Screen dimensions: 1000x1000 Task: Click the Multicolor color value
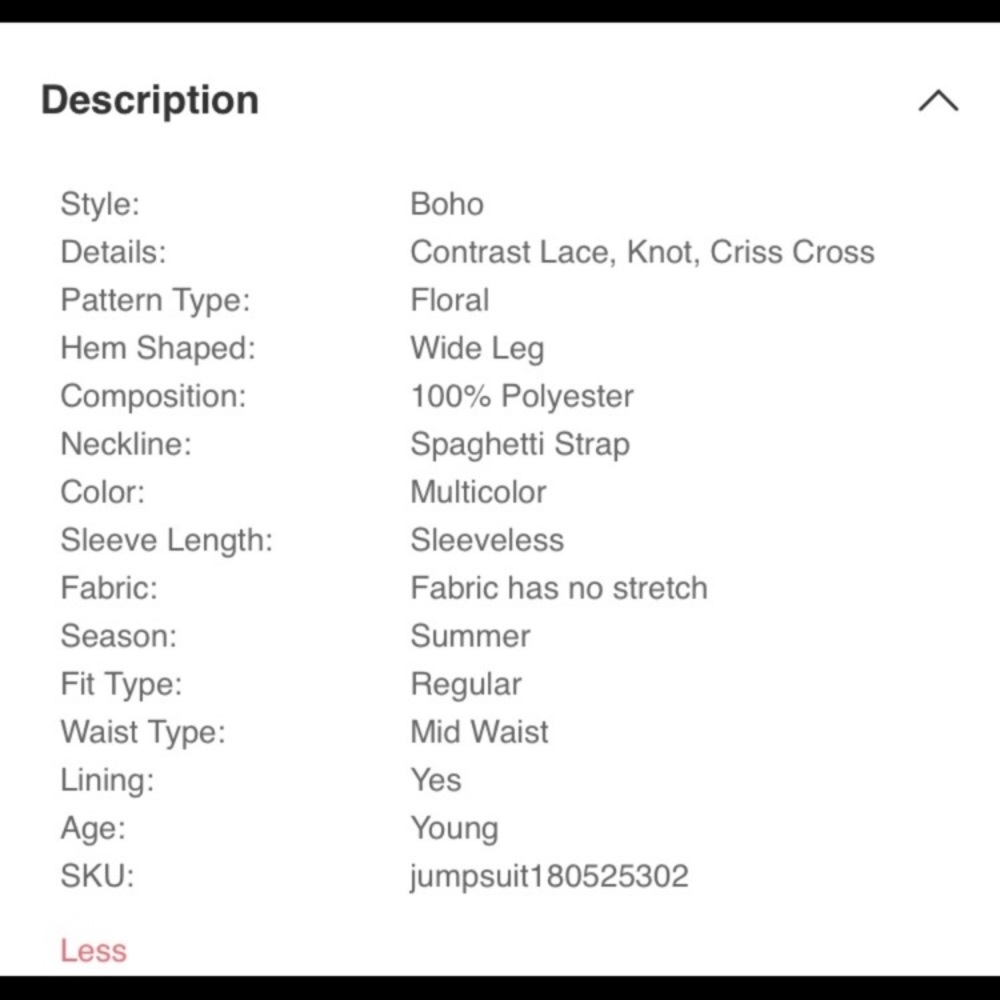478,492
